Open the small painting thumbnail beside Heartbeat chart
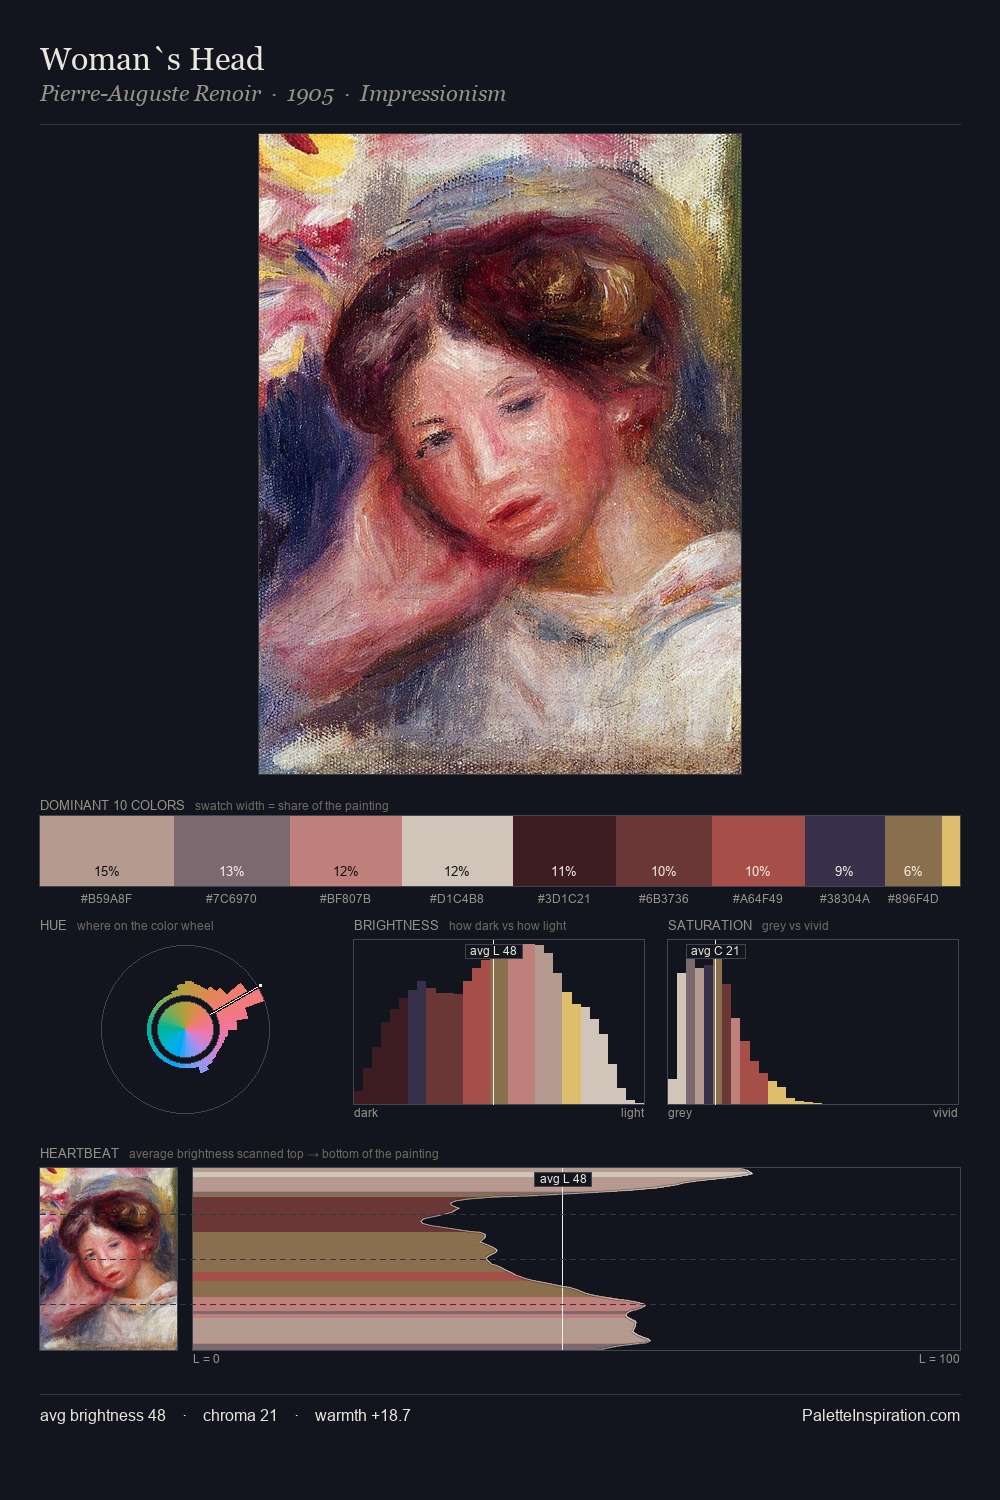The width and height of the screenshot is (1000, 1500). point(108,1259)
